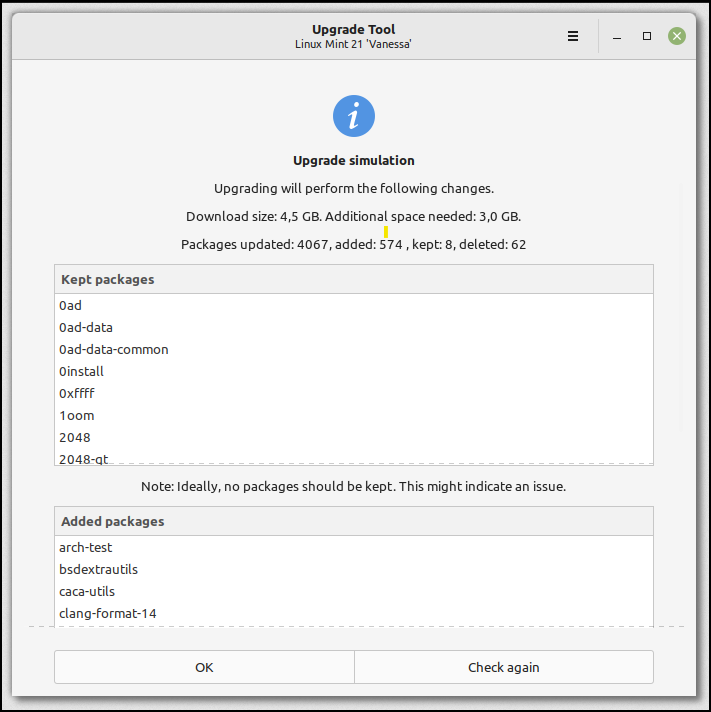Screen dimensions: 711x712
Task: Click the Upgrade simulation heading
Action: point(354,160)
